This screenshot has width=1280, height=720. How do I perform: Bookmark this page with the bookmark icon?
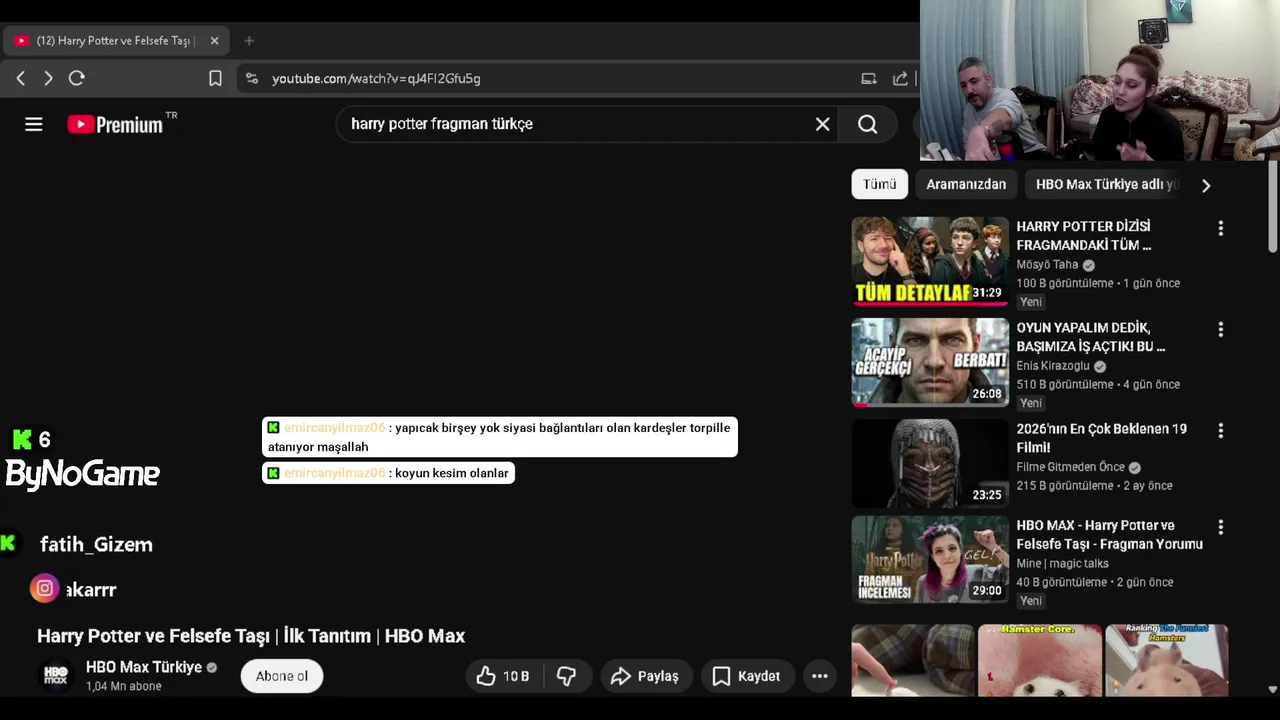coord(215,78)
